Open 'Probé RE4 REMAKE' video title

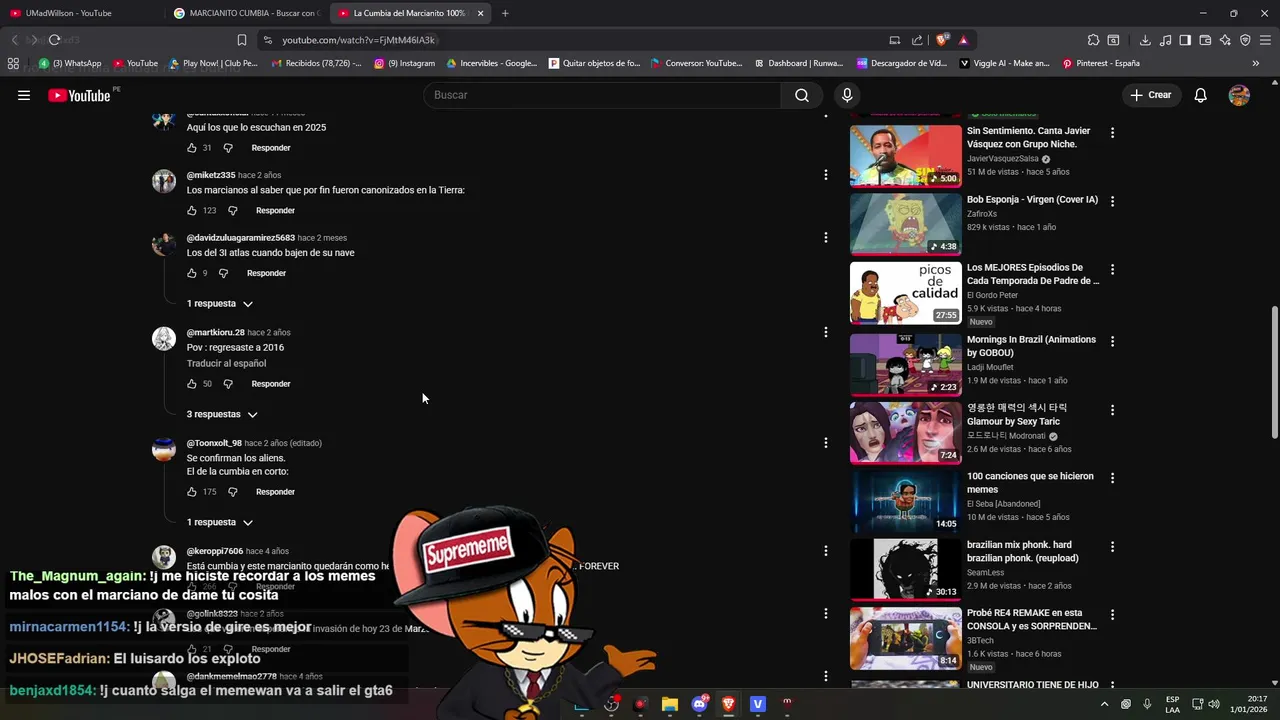click(x=1032, y=620)
